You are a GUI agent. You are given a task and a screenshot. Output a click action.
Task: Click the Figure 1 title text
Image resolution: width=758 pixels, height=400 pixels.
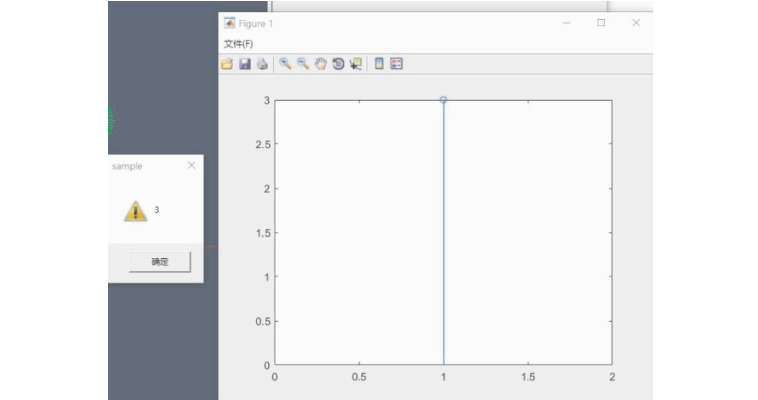coord(256,24)
